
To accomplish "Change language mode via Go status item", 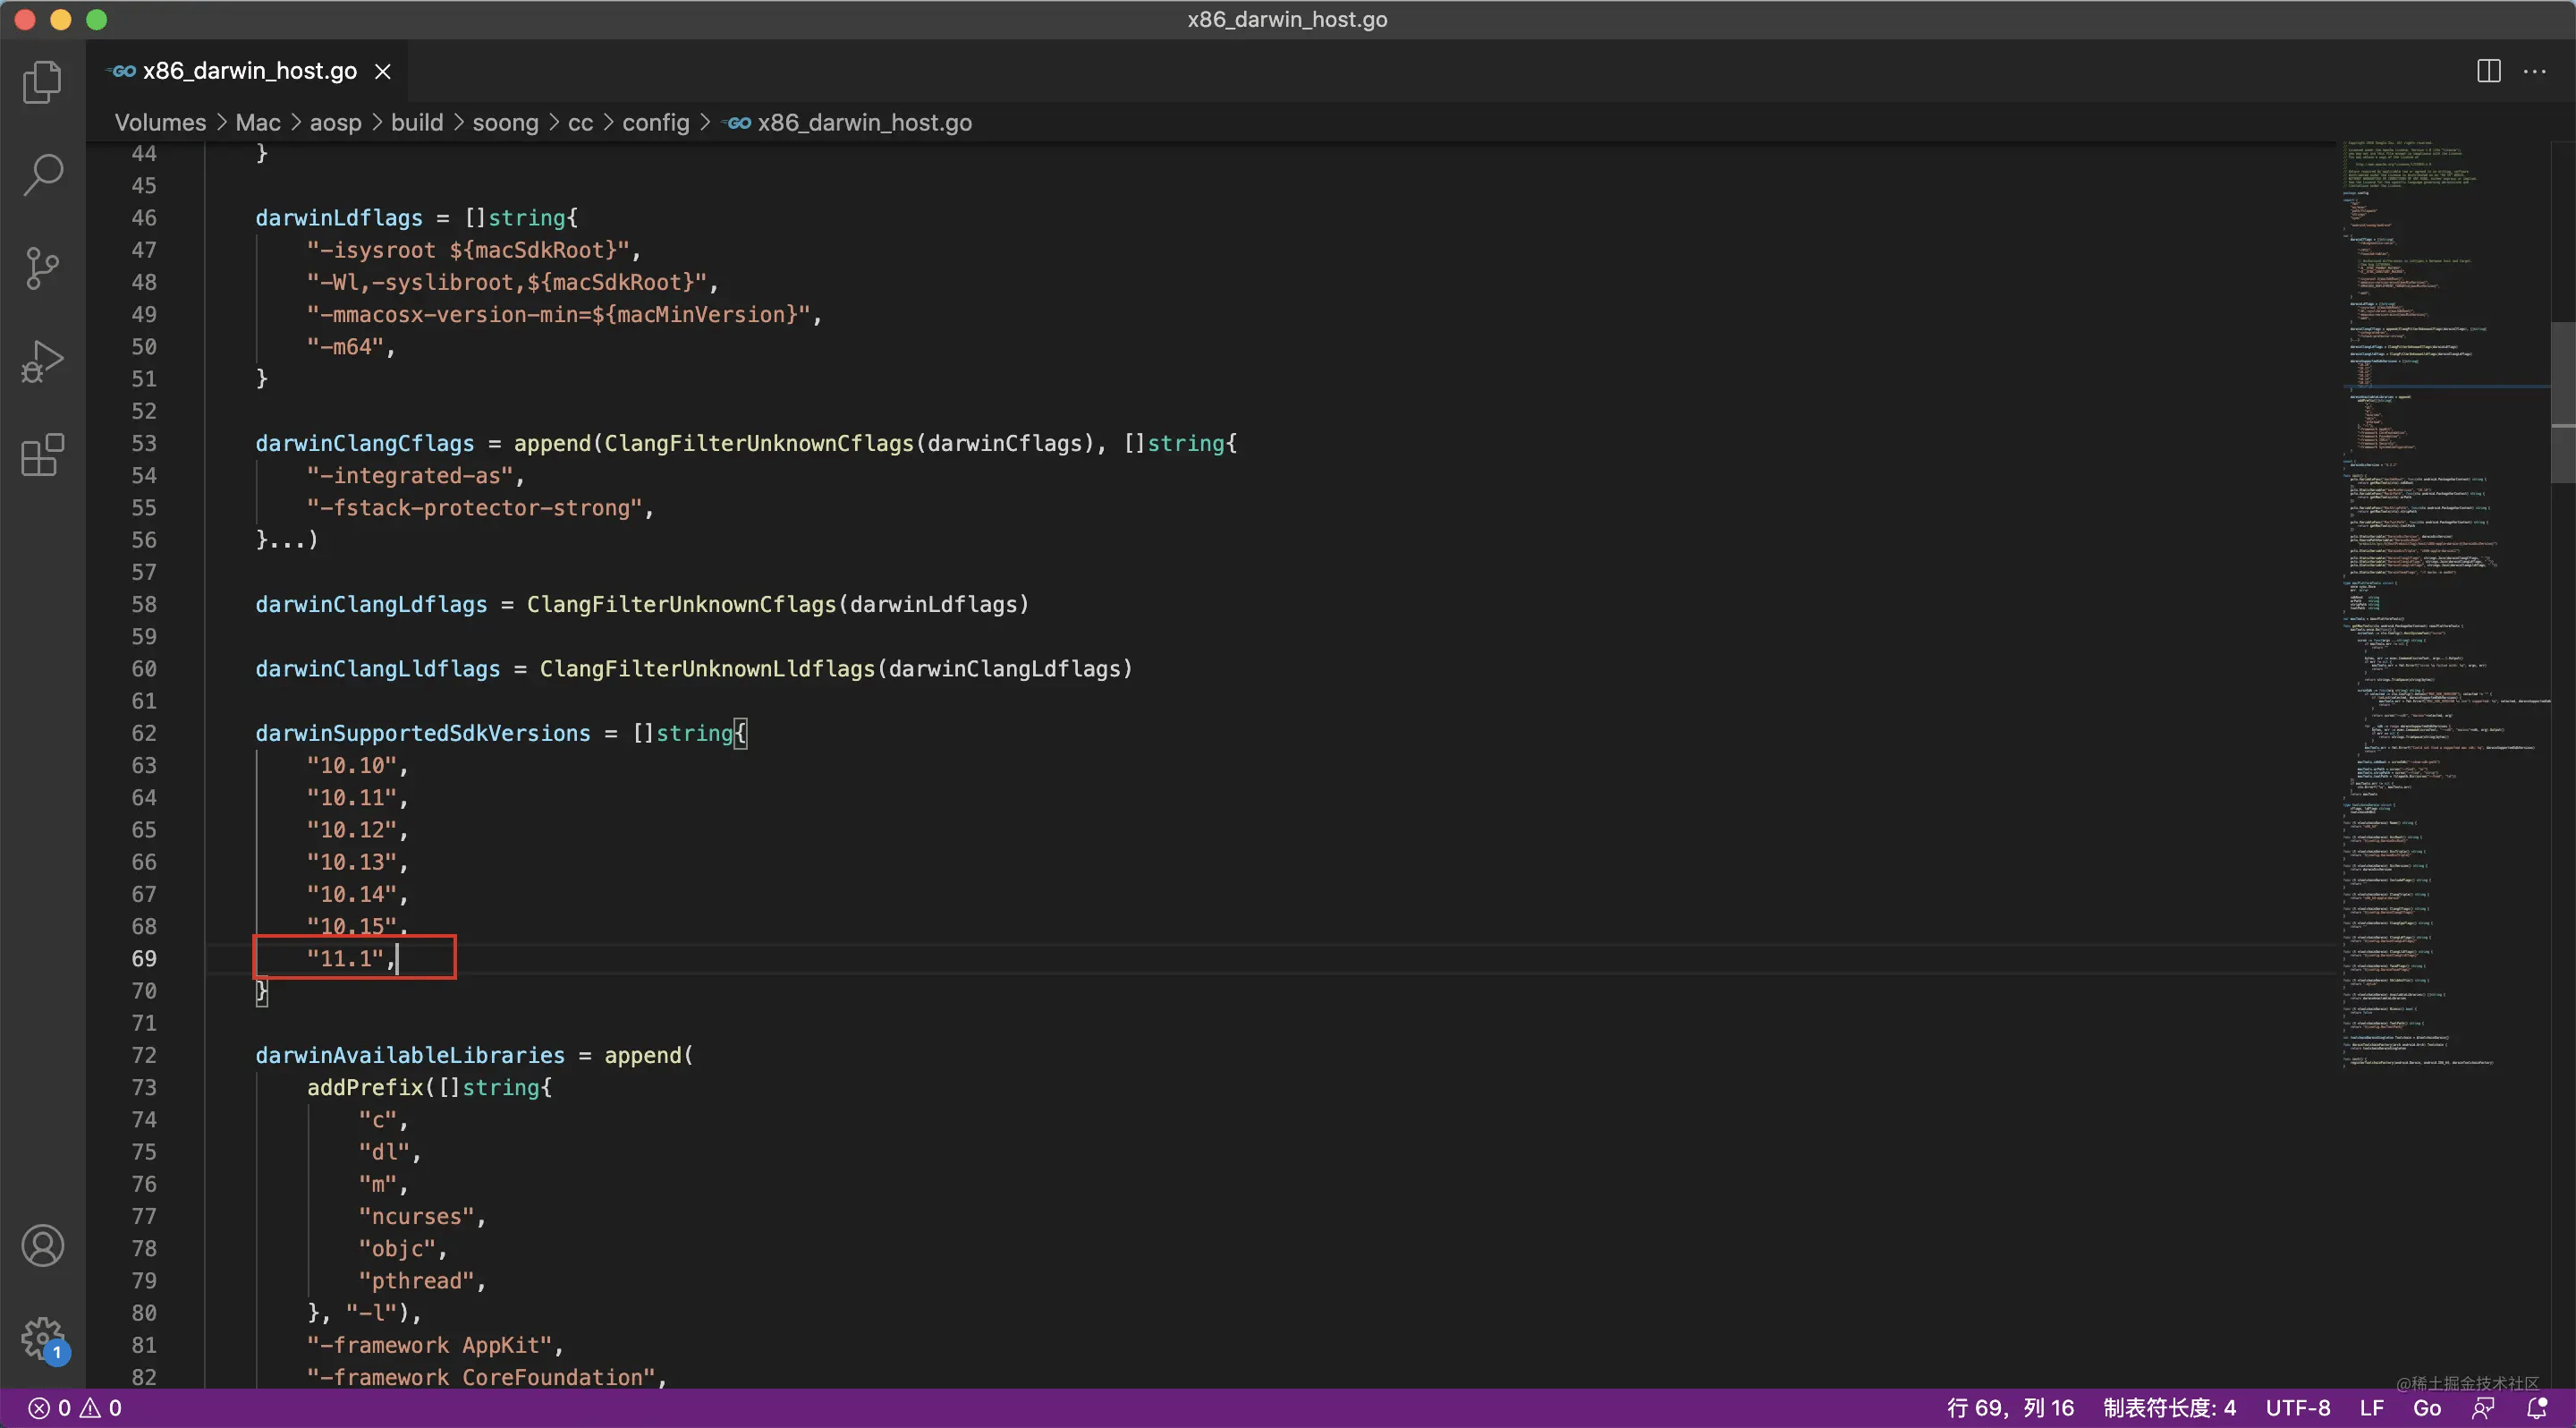I will (x=2427, y=1408).
